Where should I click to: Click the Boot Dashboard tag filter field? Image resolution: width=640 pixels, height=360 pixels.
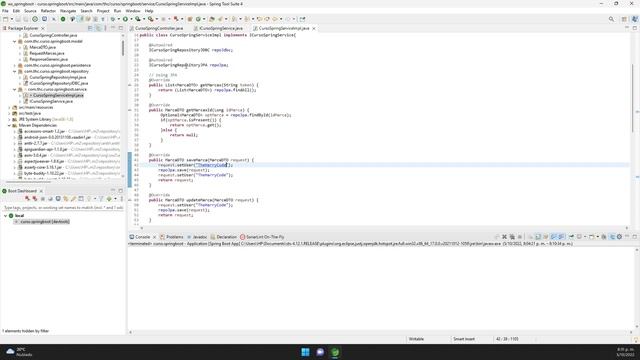click(x=63, y=208)
